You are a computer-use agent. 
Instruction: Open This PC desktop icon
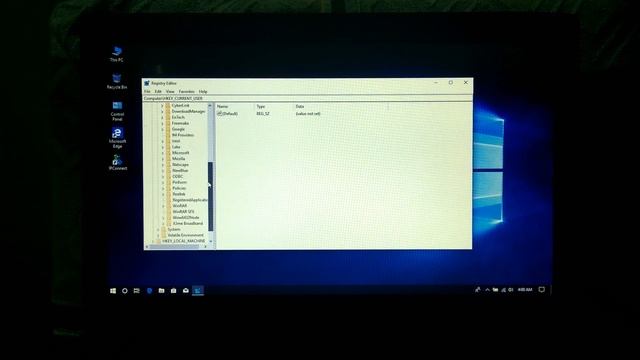(116, 54)
